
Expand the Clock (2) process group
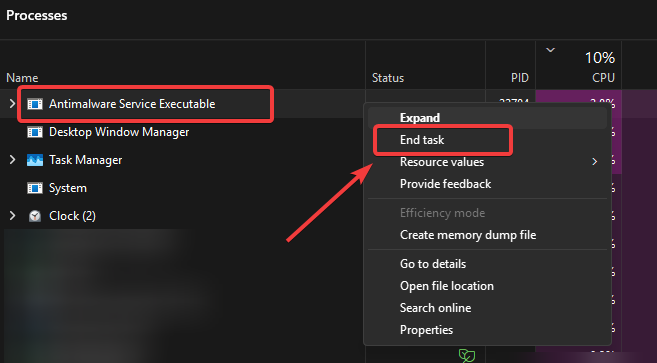coord(12,216)
